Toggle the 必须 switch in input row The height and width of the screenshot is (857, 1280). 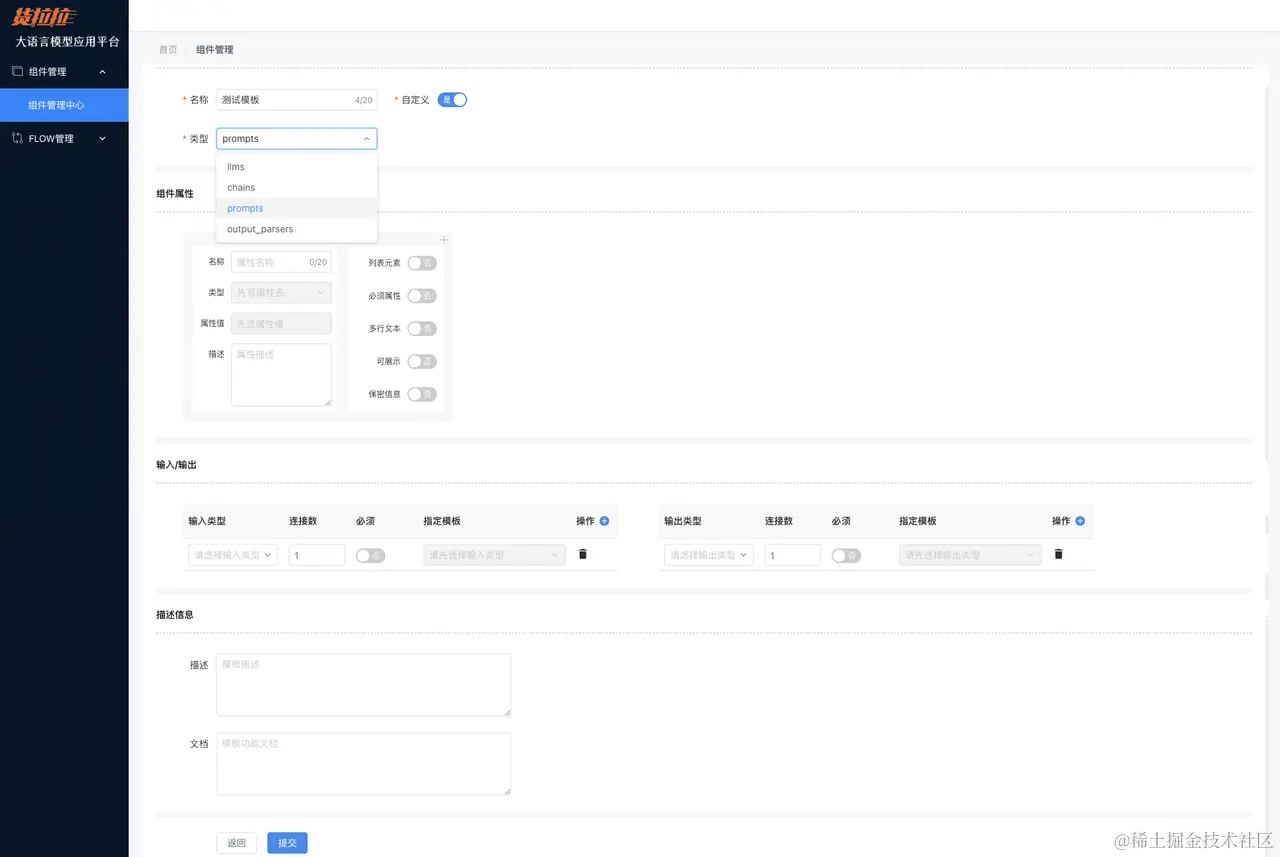point(370,555)
